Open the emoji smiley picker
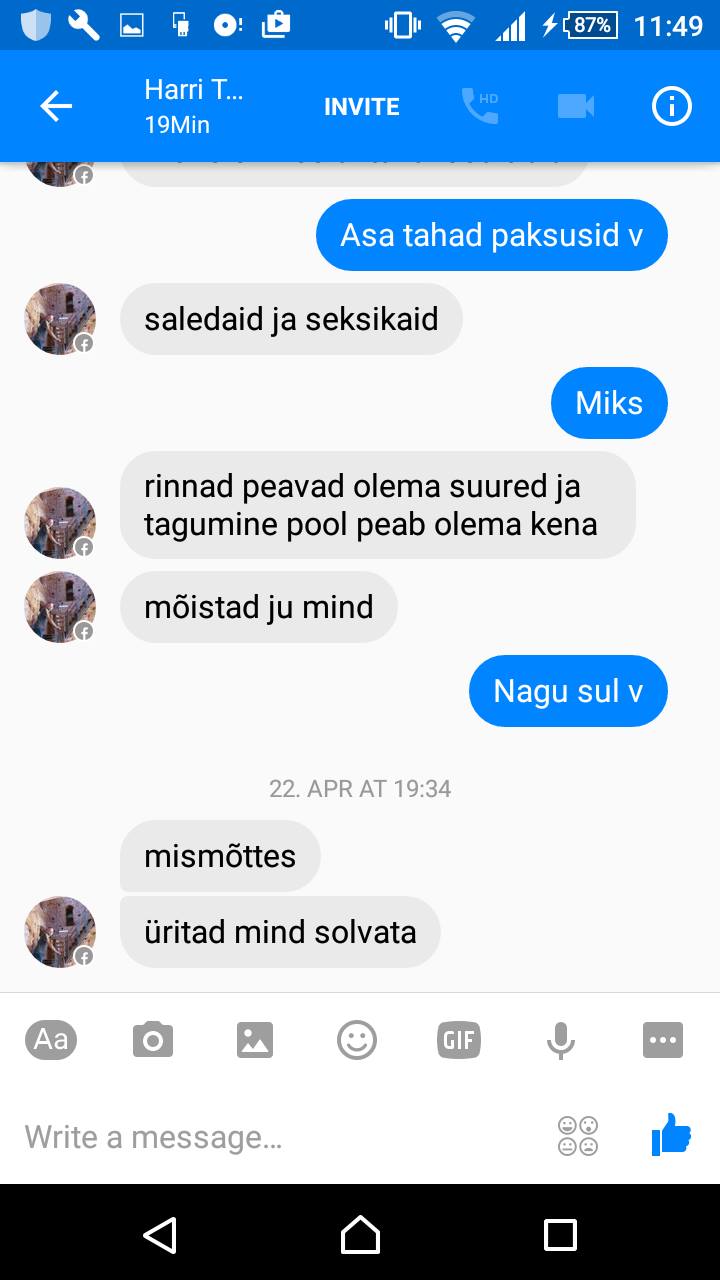Screen dimensions: 720x1280 [357, 1040]
